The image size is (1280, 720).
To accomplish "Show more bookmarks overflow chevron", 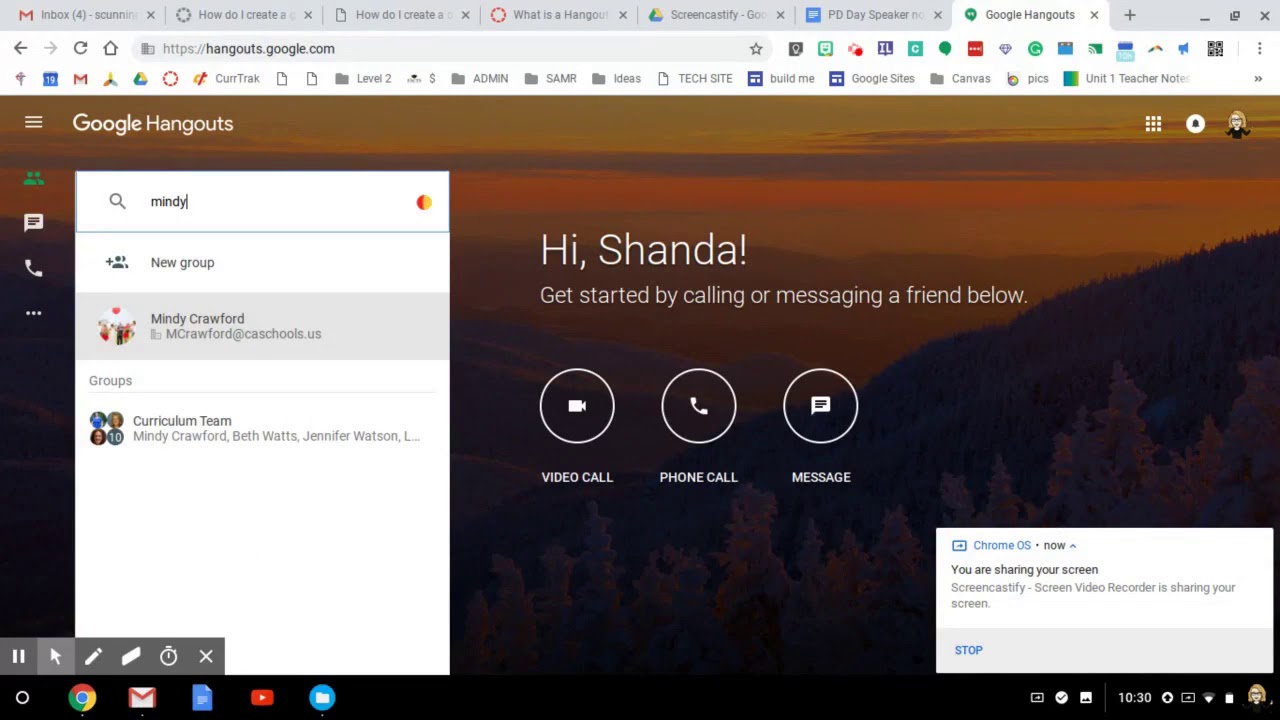I will 1258,78.
